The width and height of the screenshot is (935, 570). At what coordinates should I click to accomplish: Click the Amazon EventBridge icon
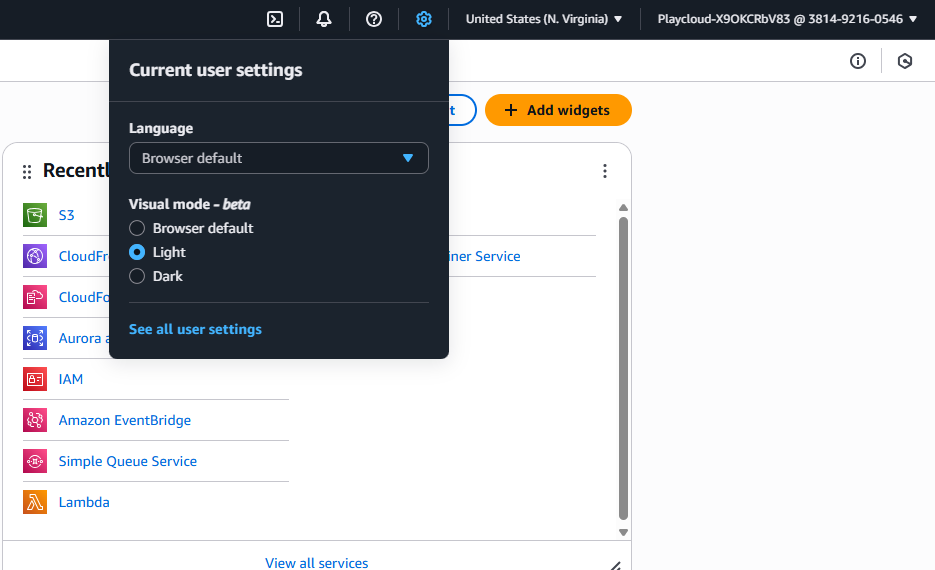click(35, 420)
